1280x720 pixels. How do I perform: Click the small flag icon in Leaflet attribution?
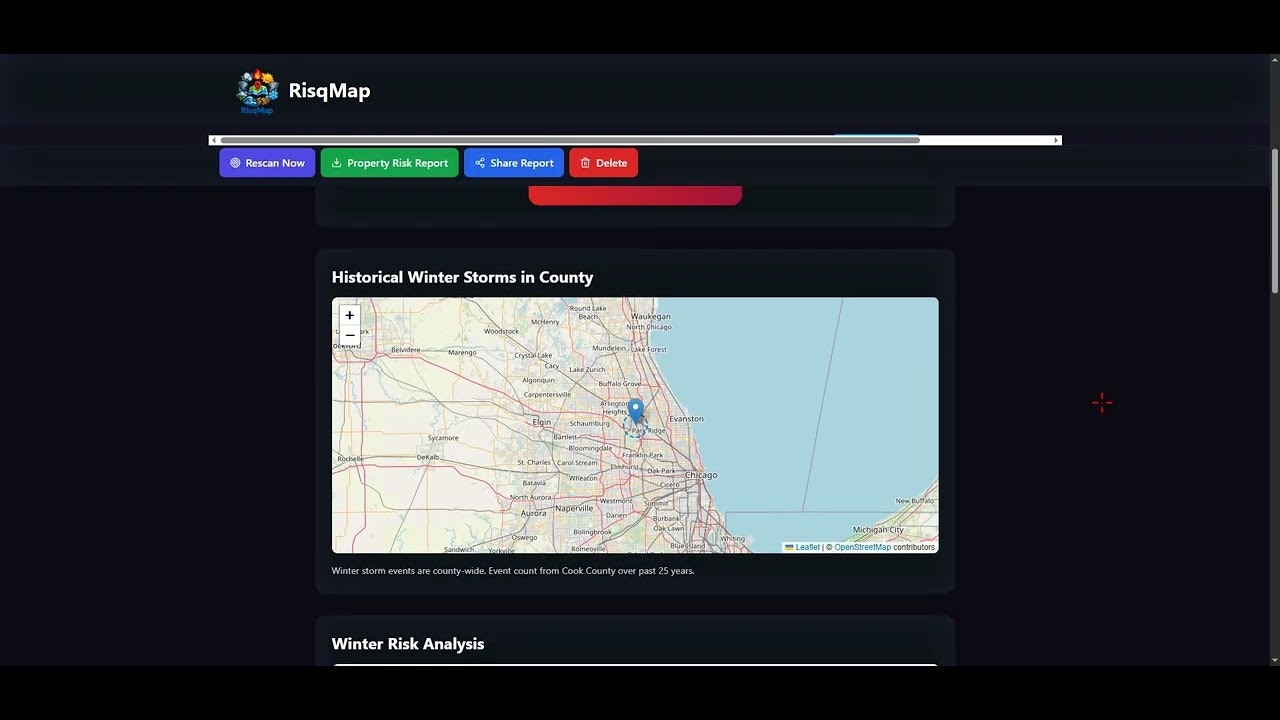pos(789,547)
